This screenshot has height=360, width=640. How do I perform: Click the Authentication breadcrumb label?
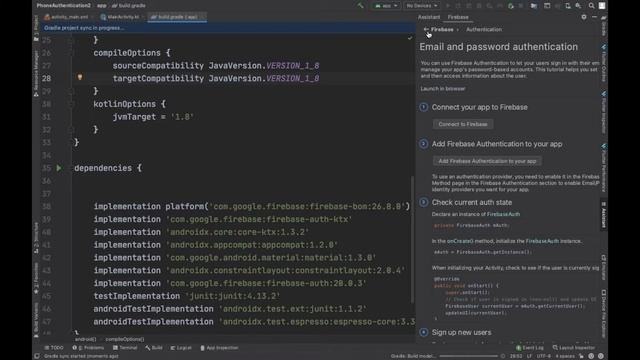click(x=484, y=29)
